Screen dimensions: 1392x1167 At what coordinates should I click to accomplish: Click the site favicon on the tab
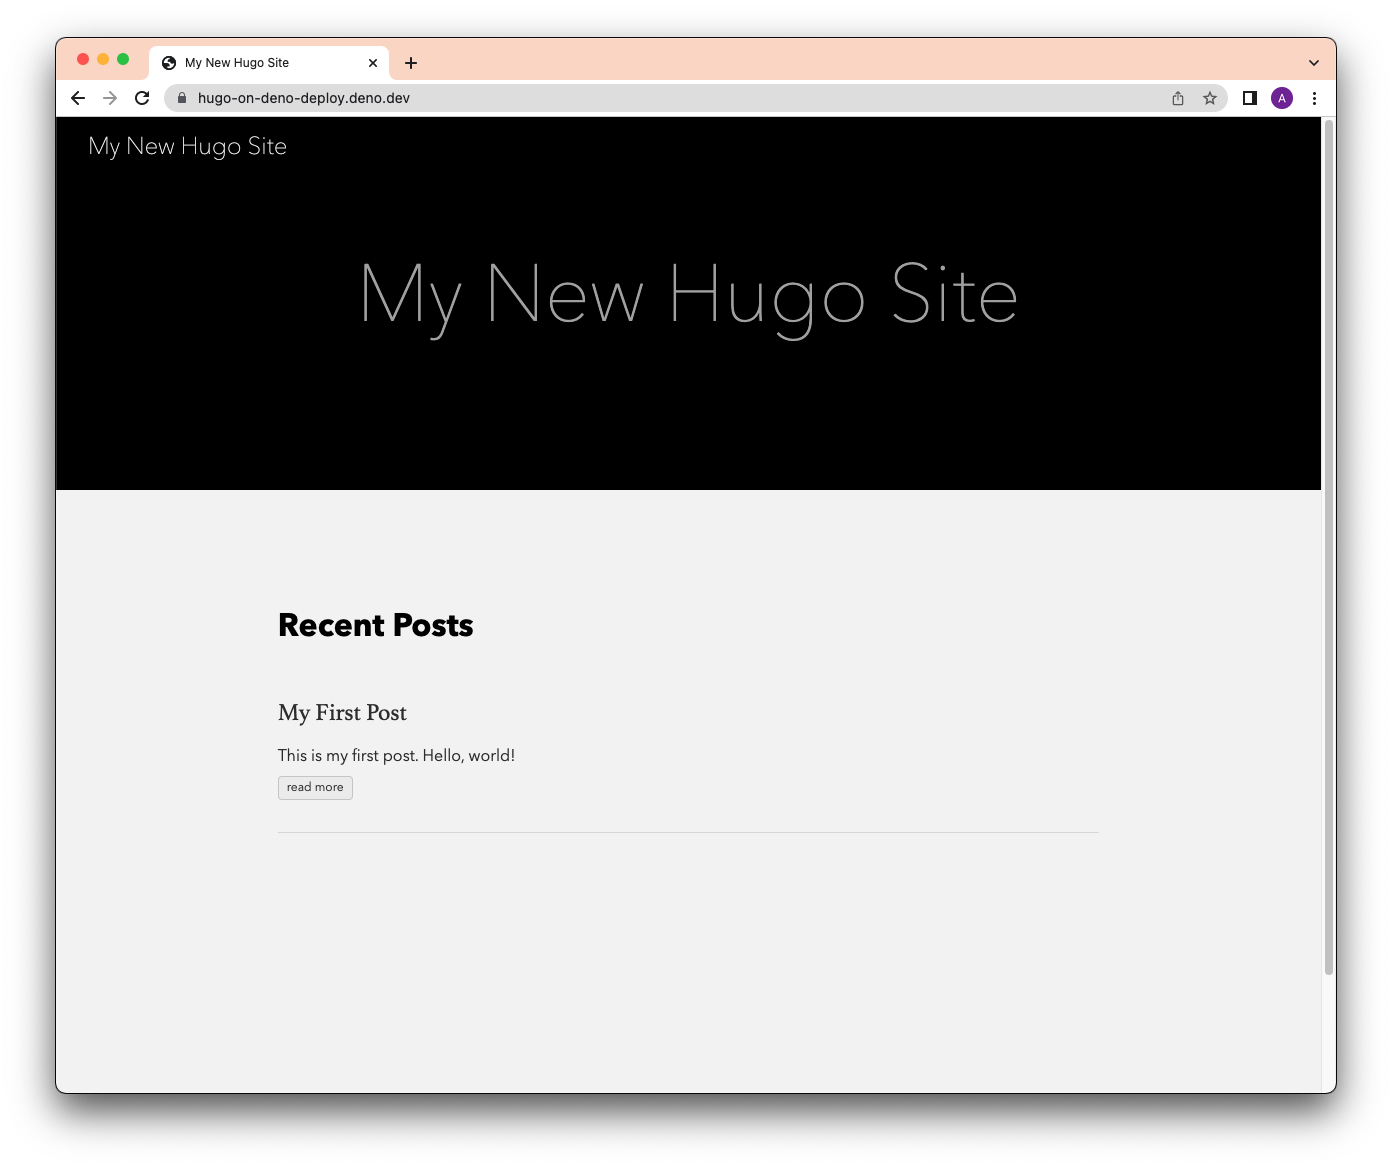tap(167, 62)
